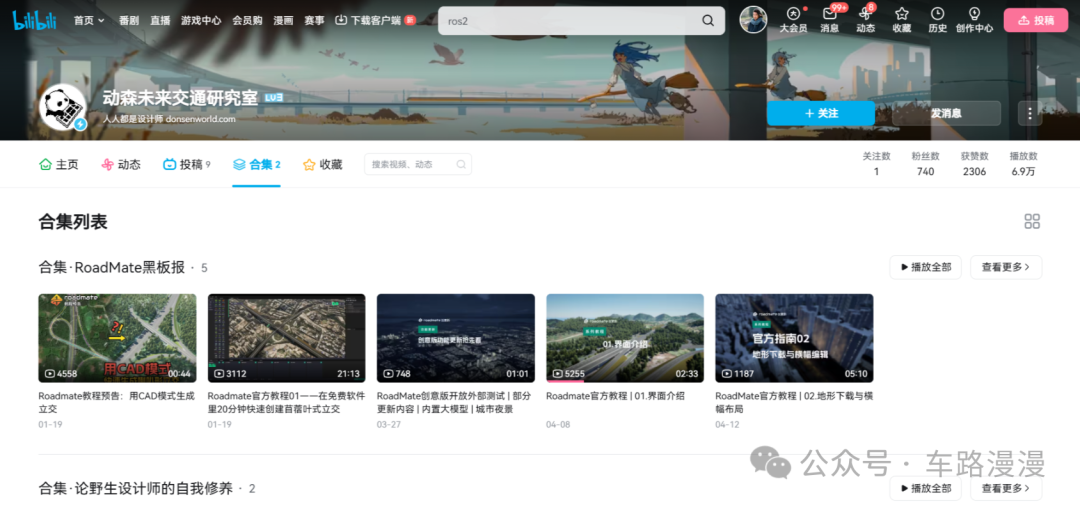Switch to the 收藏 channel tab

(322, 165)
